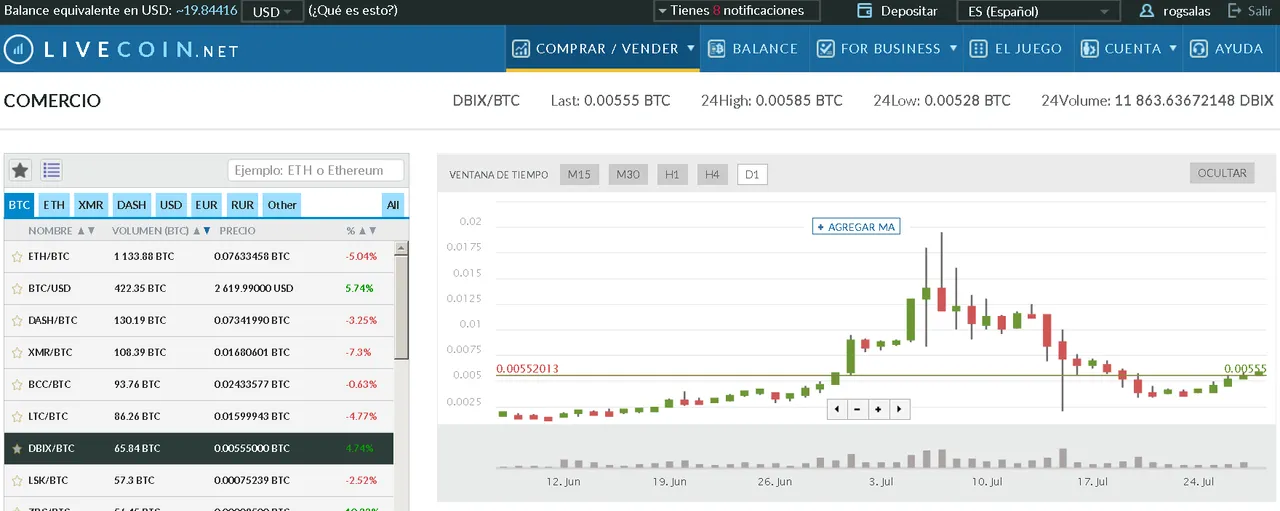
Task: Select the Other market tab
Action: click(282, 205)
